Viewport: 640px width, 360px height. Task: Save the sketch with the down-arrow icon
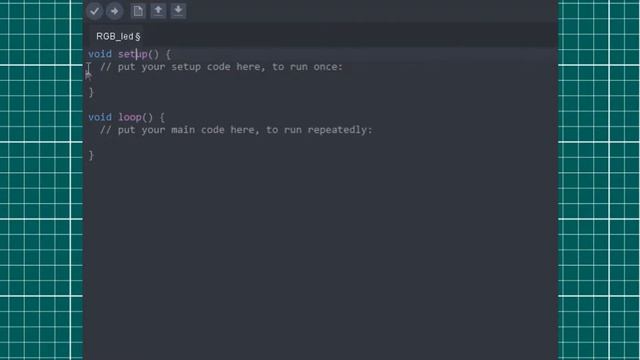(x=178, y=11)
